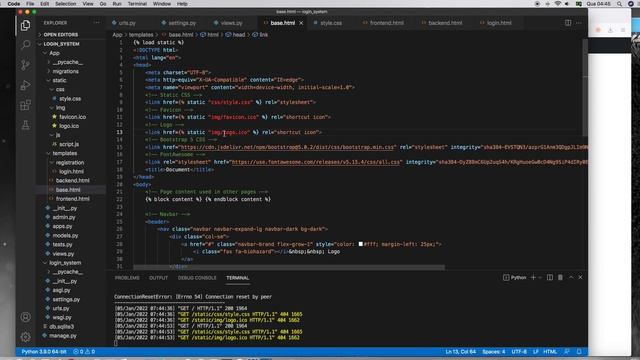Click the vertical scrollbar of the editor

click(x=585, y=88)
